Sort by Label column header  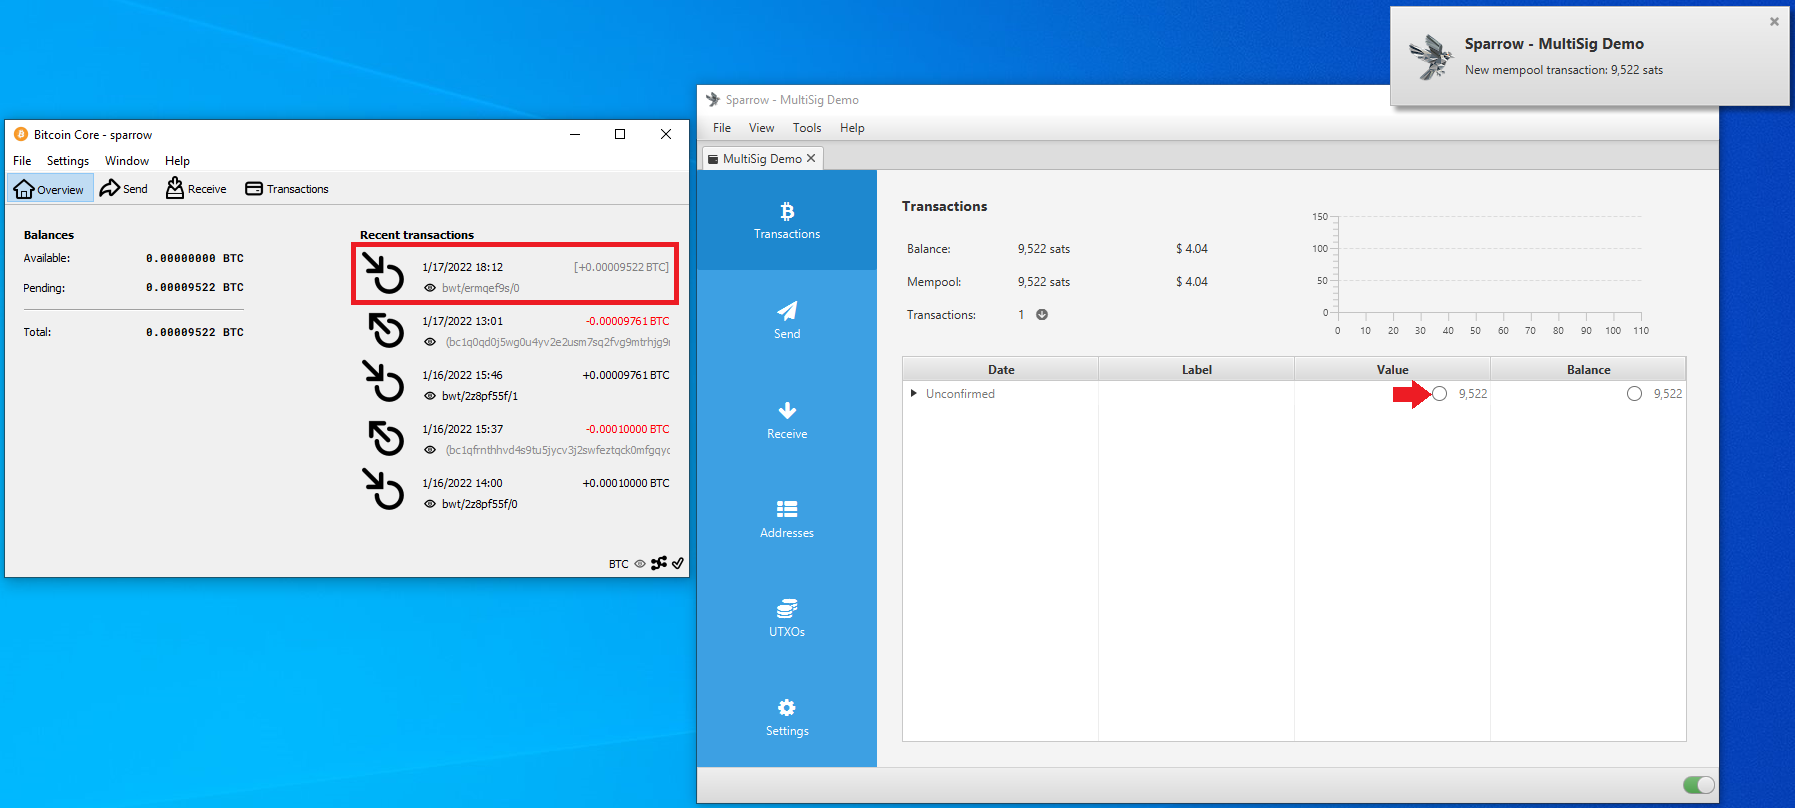[x=1197, y=369]
